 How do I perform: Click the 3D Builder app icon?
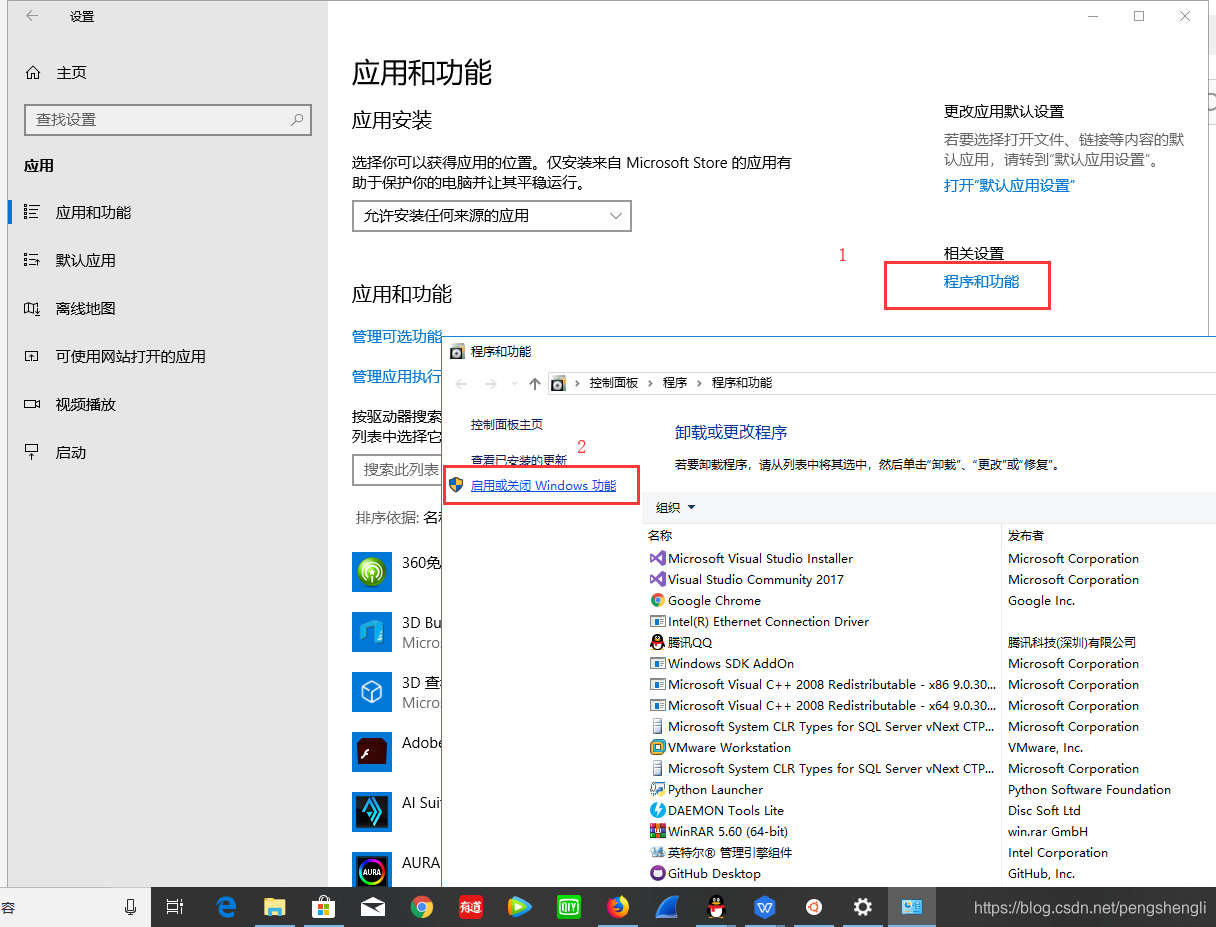[372, 632]
